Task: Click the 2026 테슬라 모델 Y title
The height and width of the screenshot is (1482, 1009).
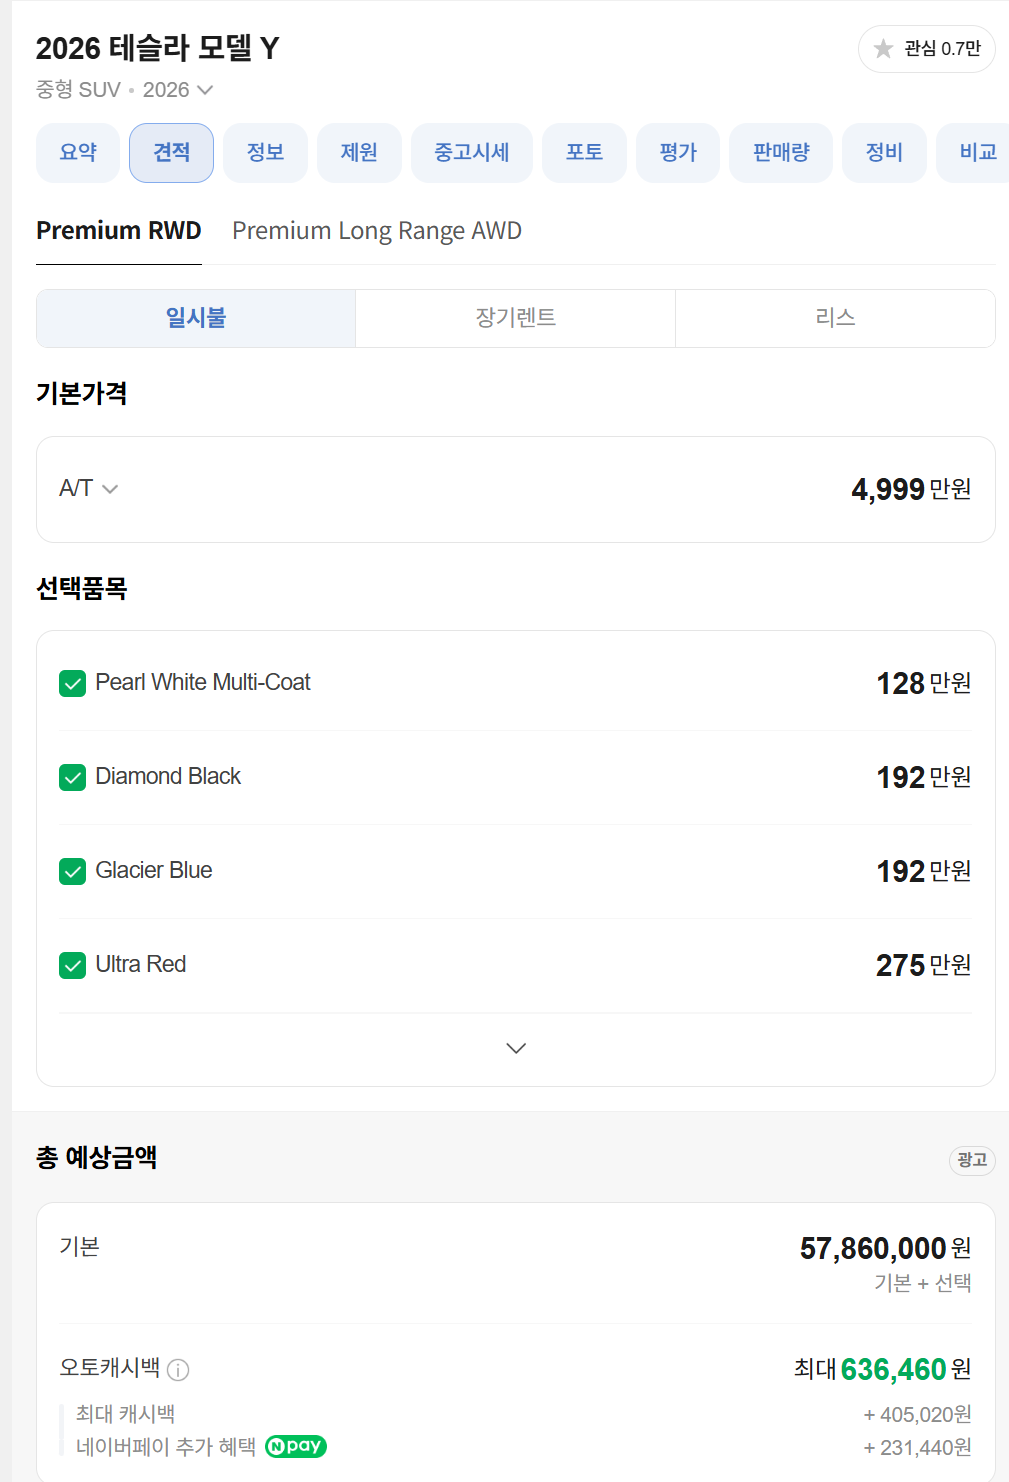Action: click(x=155, y=47)
